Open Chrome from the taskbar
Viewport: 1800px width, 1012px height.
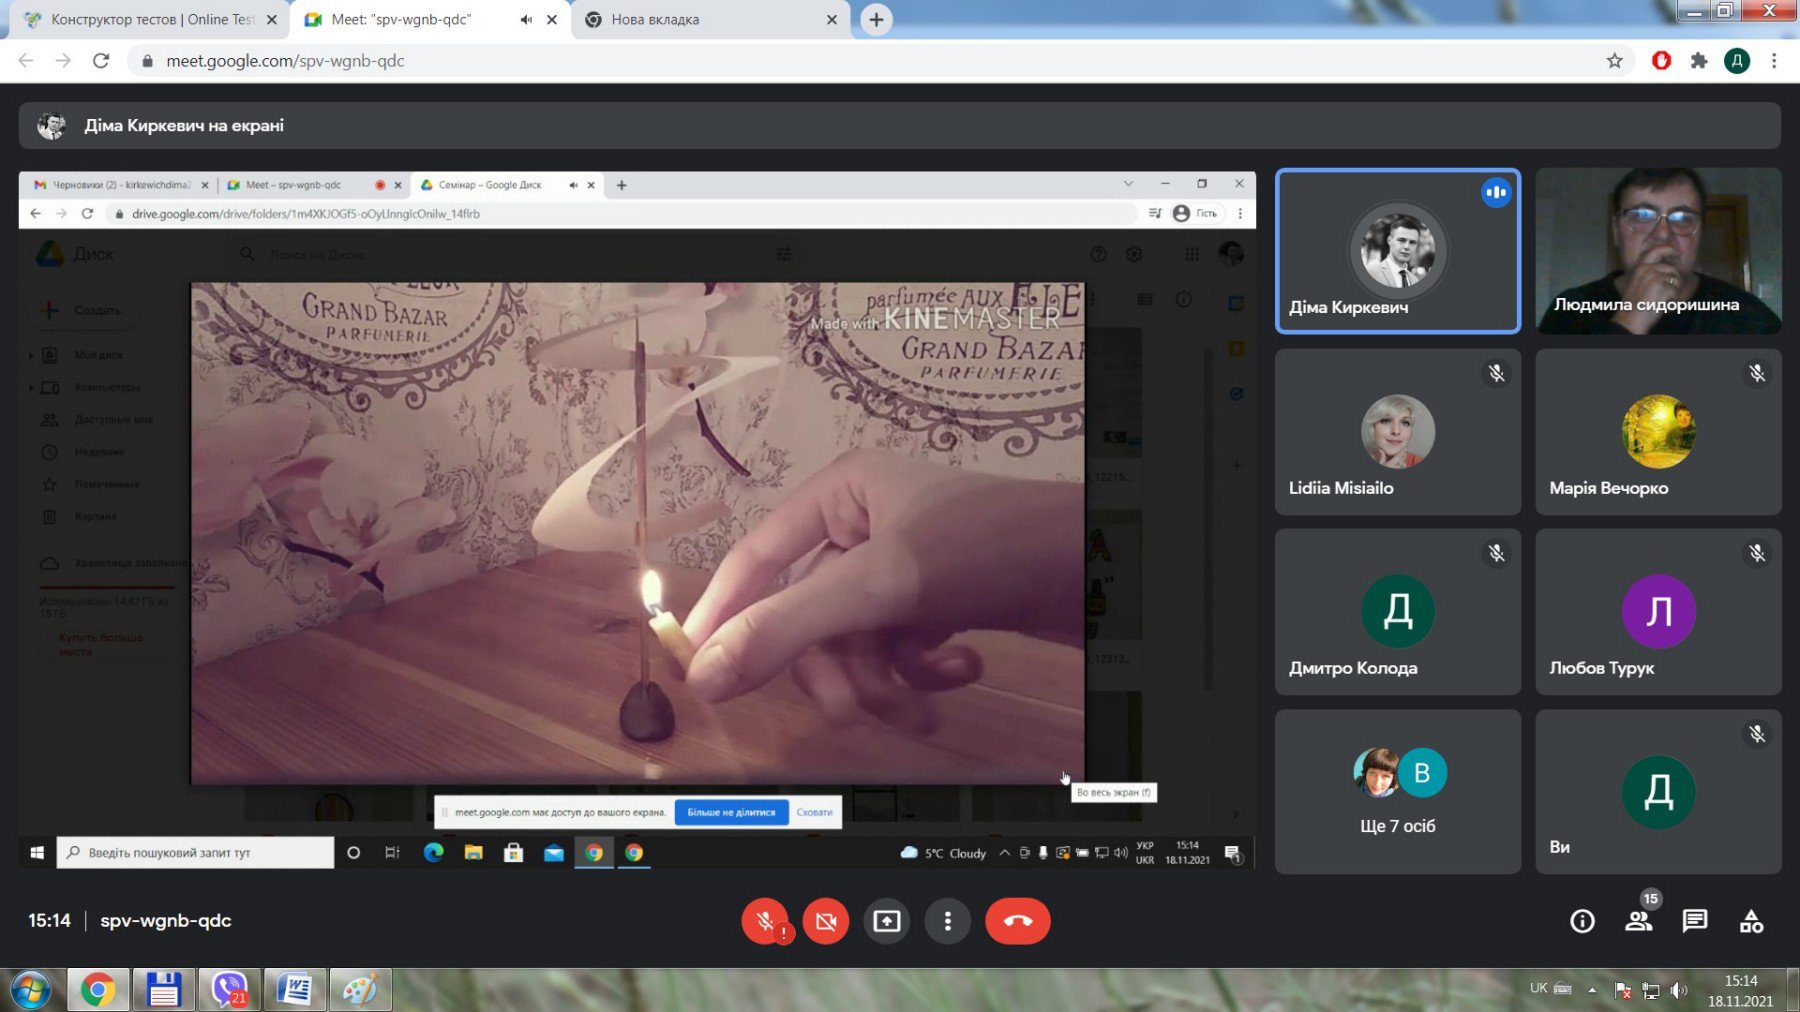pos(97,990)
